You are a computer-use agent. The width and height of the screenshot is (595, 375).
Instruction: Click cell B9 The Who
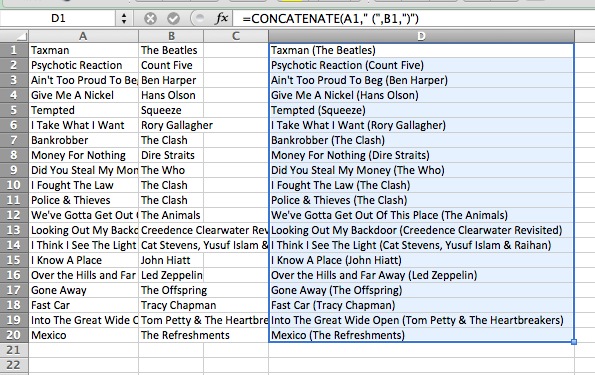point(171,170)
